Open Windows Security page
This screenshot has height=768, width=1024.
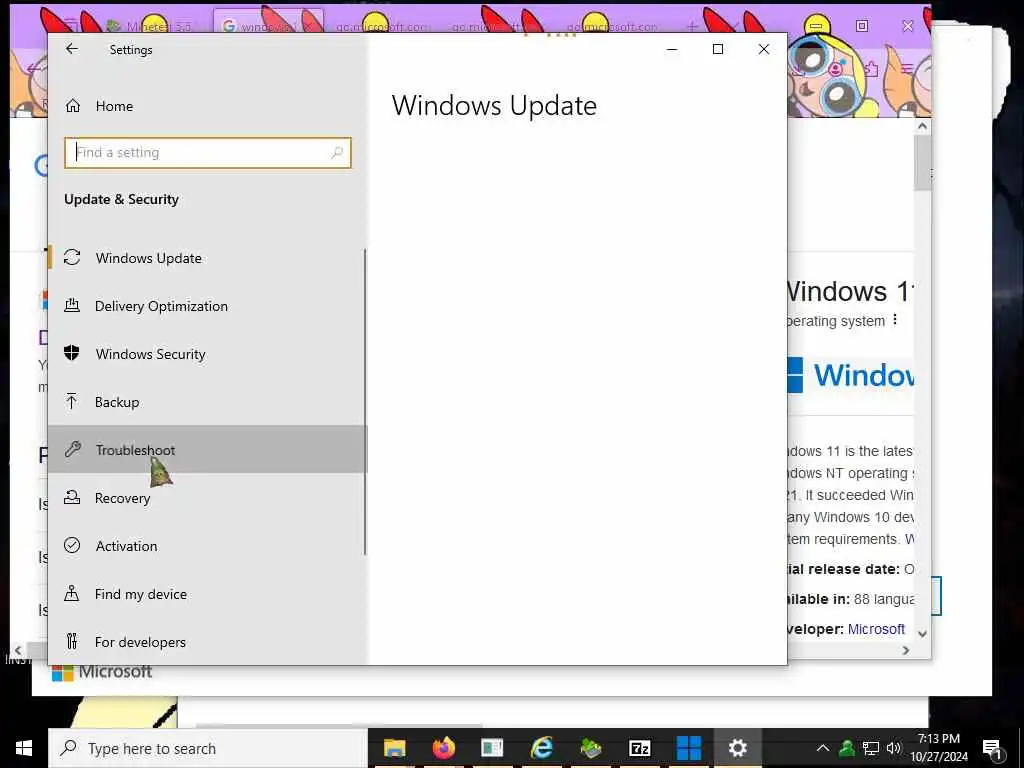tap(208, 354)
